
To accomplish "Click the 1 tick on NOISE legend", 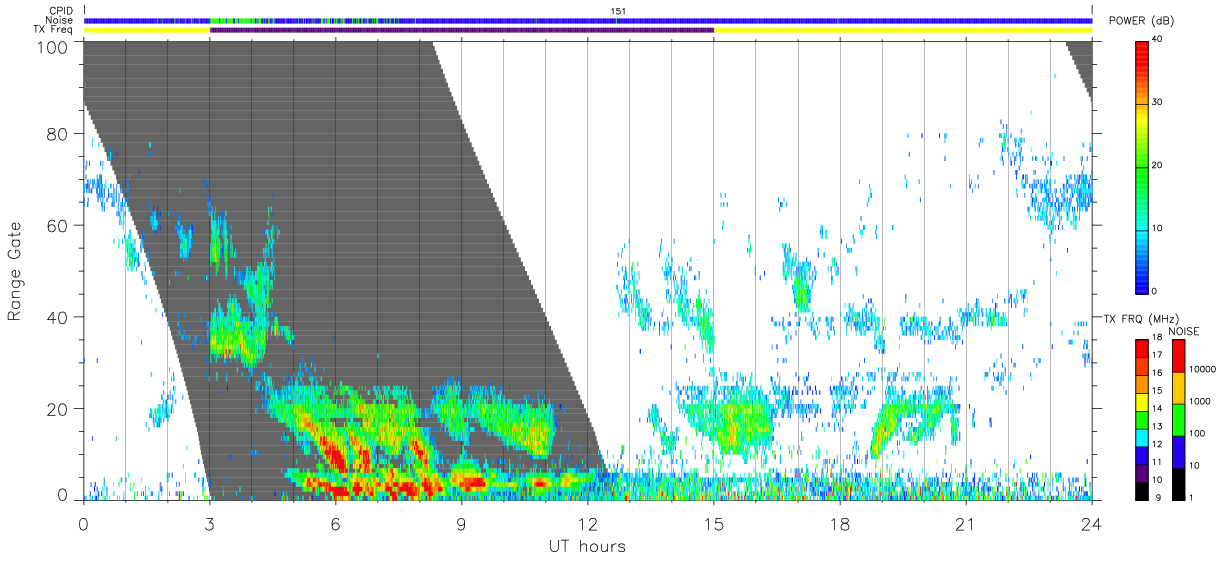I will click(x=1192, y=497).
